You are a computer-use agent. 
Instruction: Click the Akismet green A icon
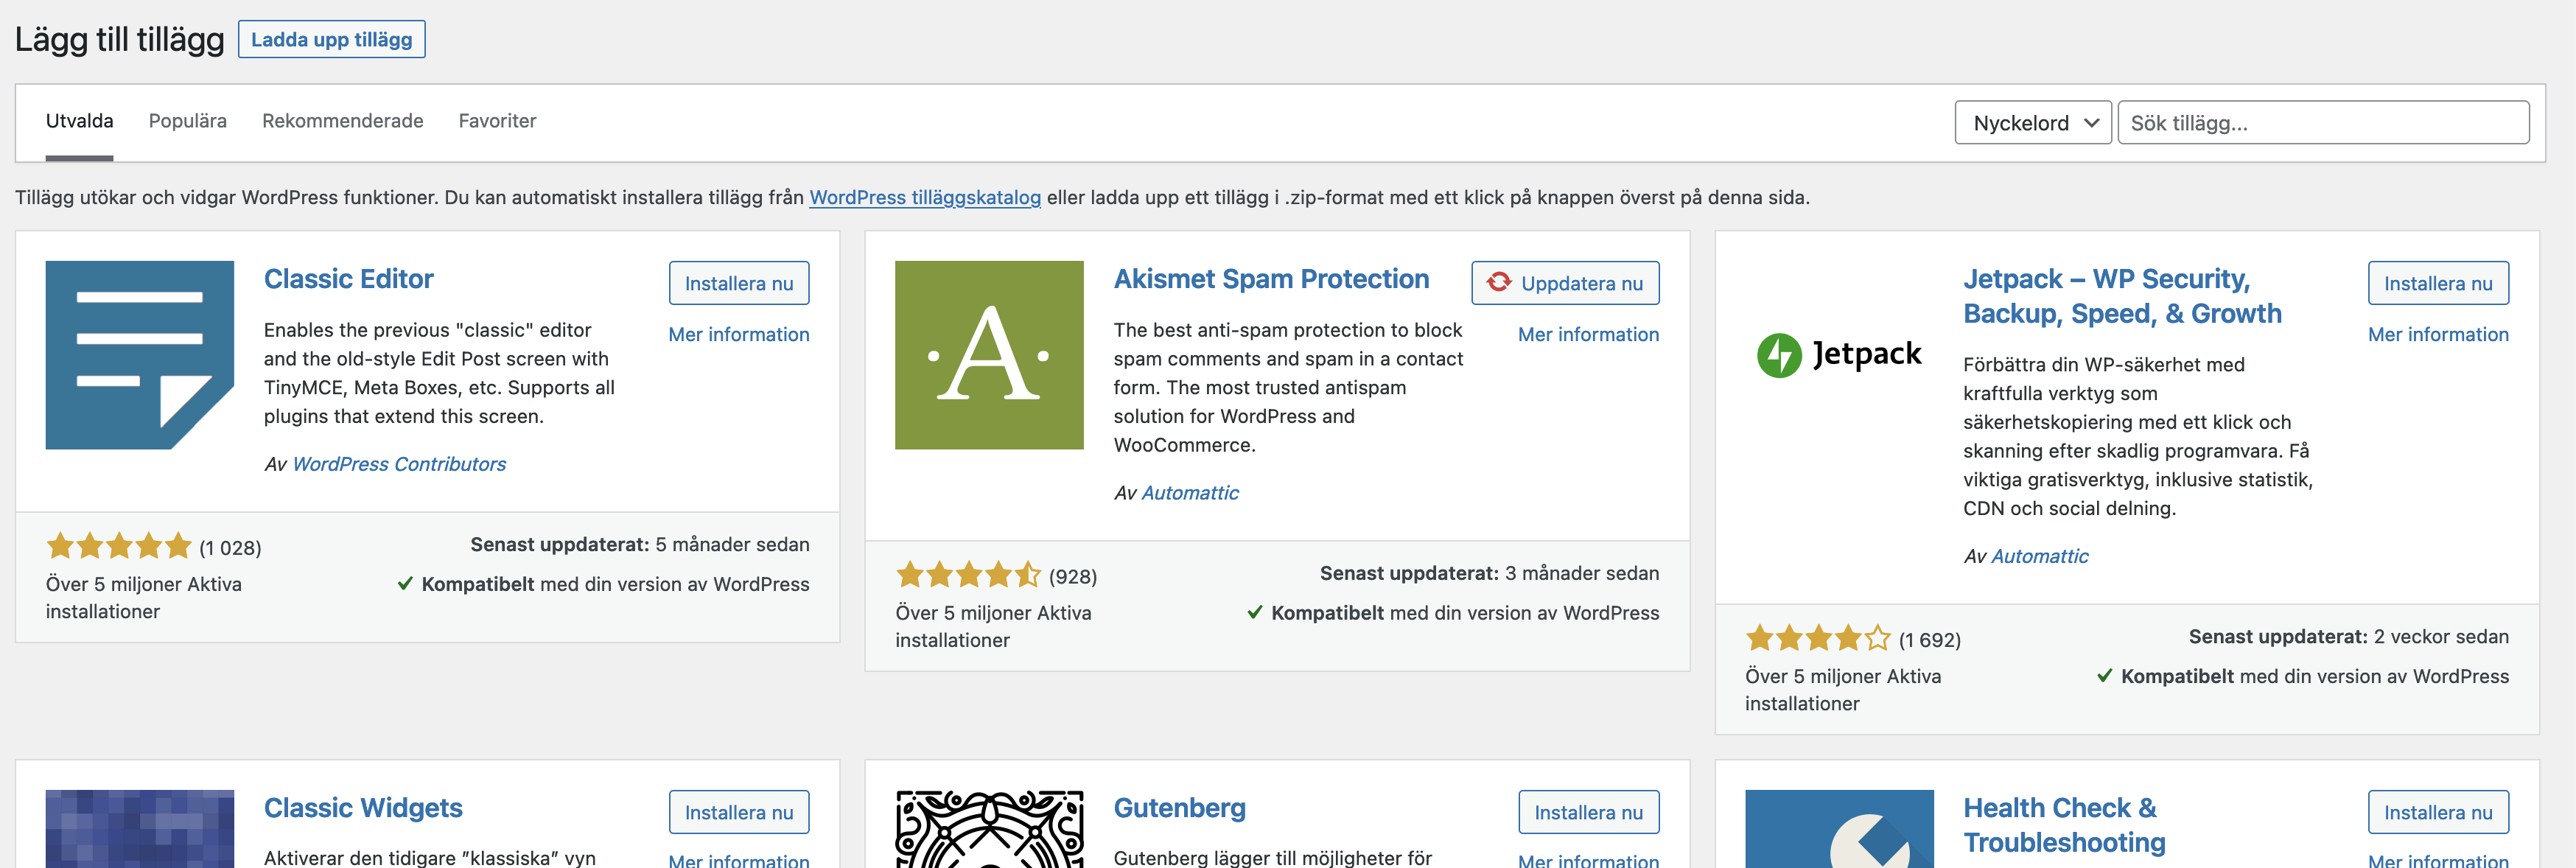pyautogui.click(x=988, y=355)
